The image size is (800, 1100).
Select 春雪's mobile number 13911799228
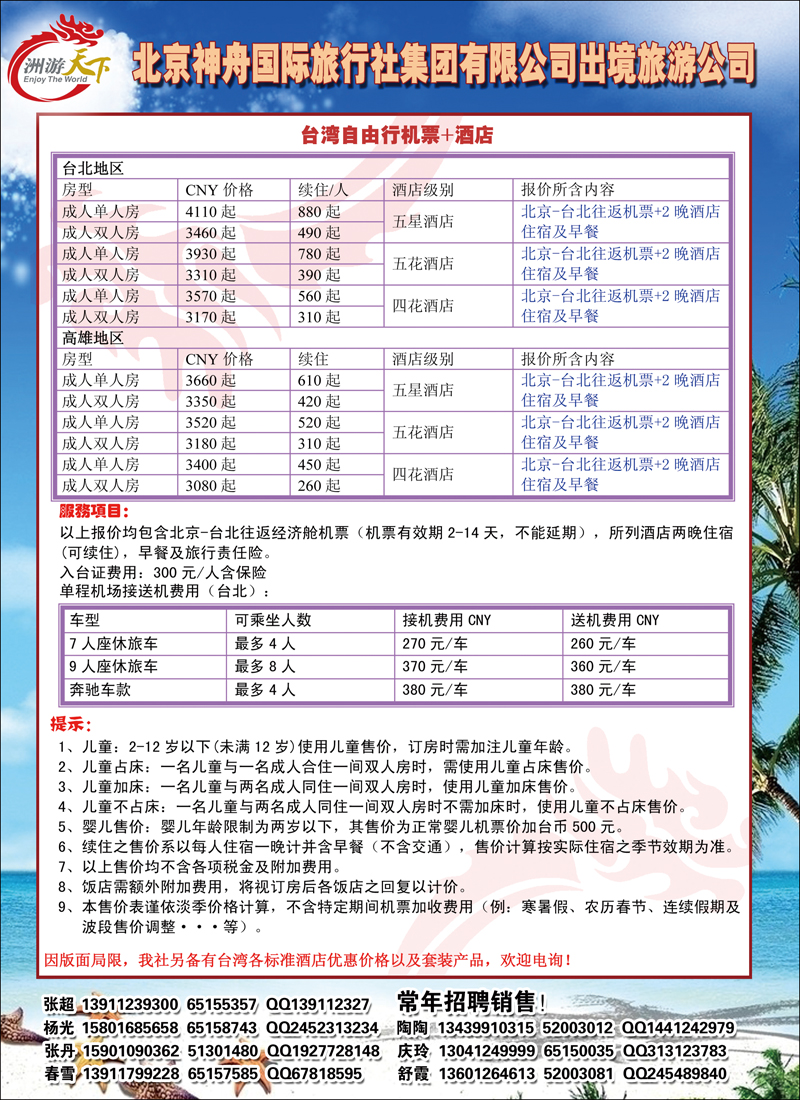click(131, 1075)
